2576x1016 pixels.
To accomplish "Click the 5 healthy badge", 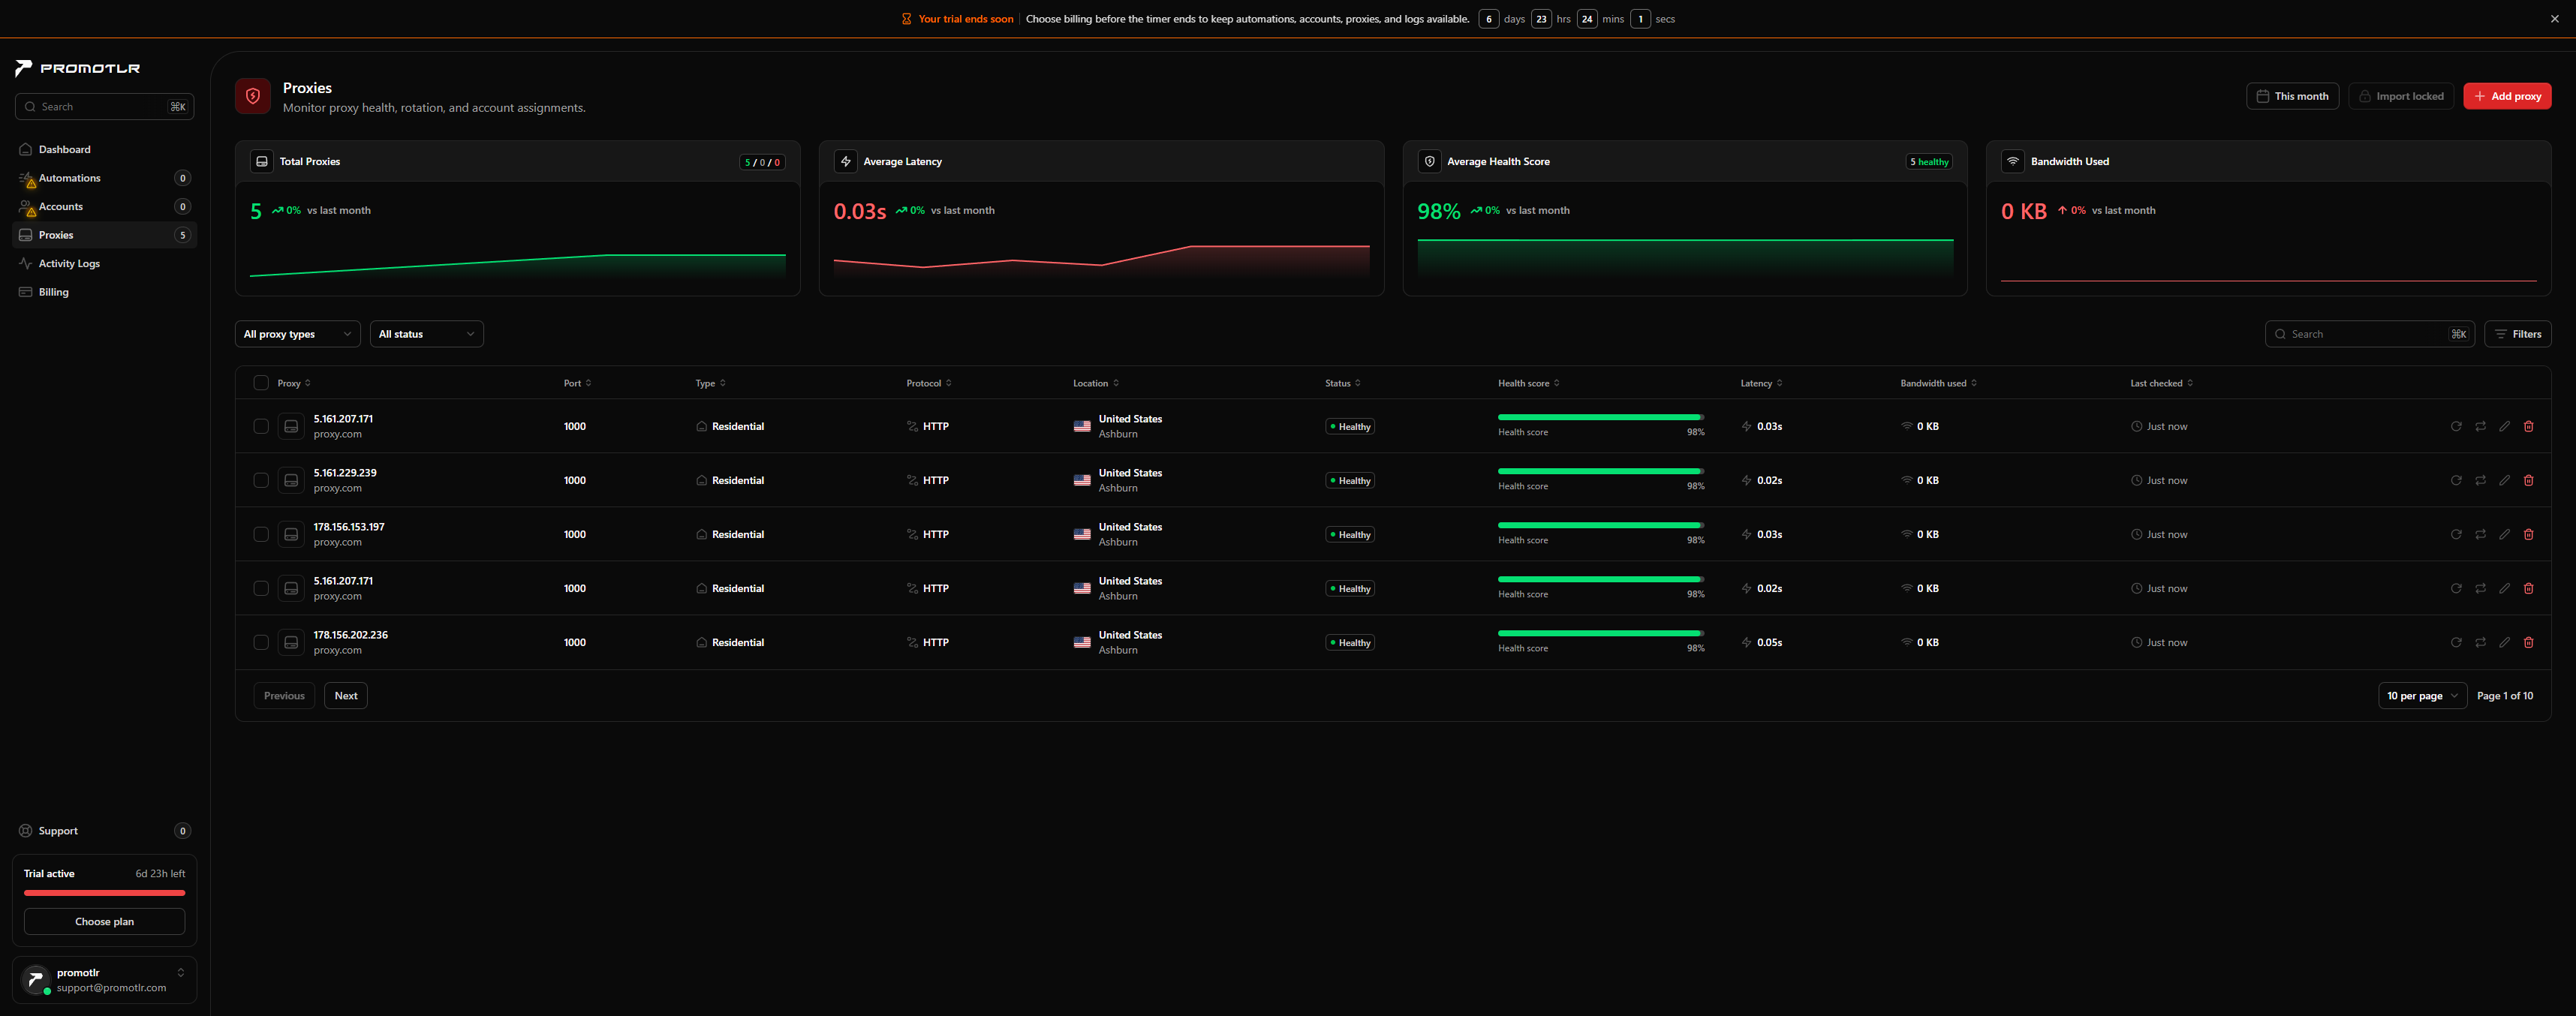I will coord(1929,162).
